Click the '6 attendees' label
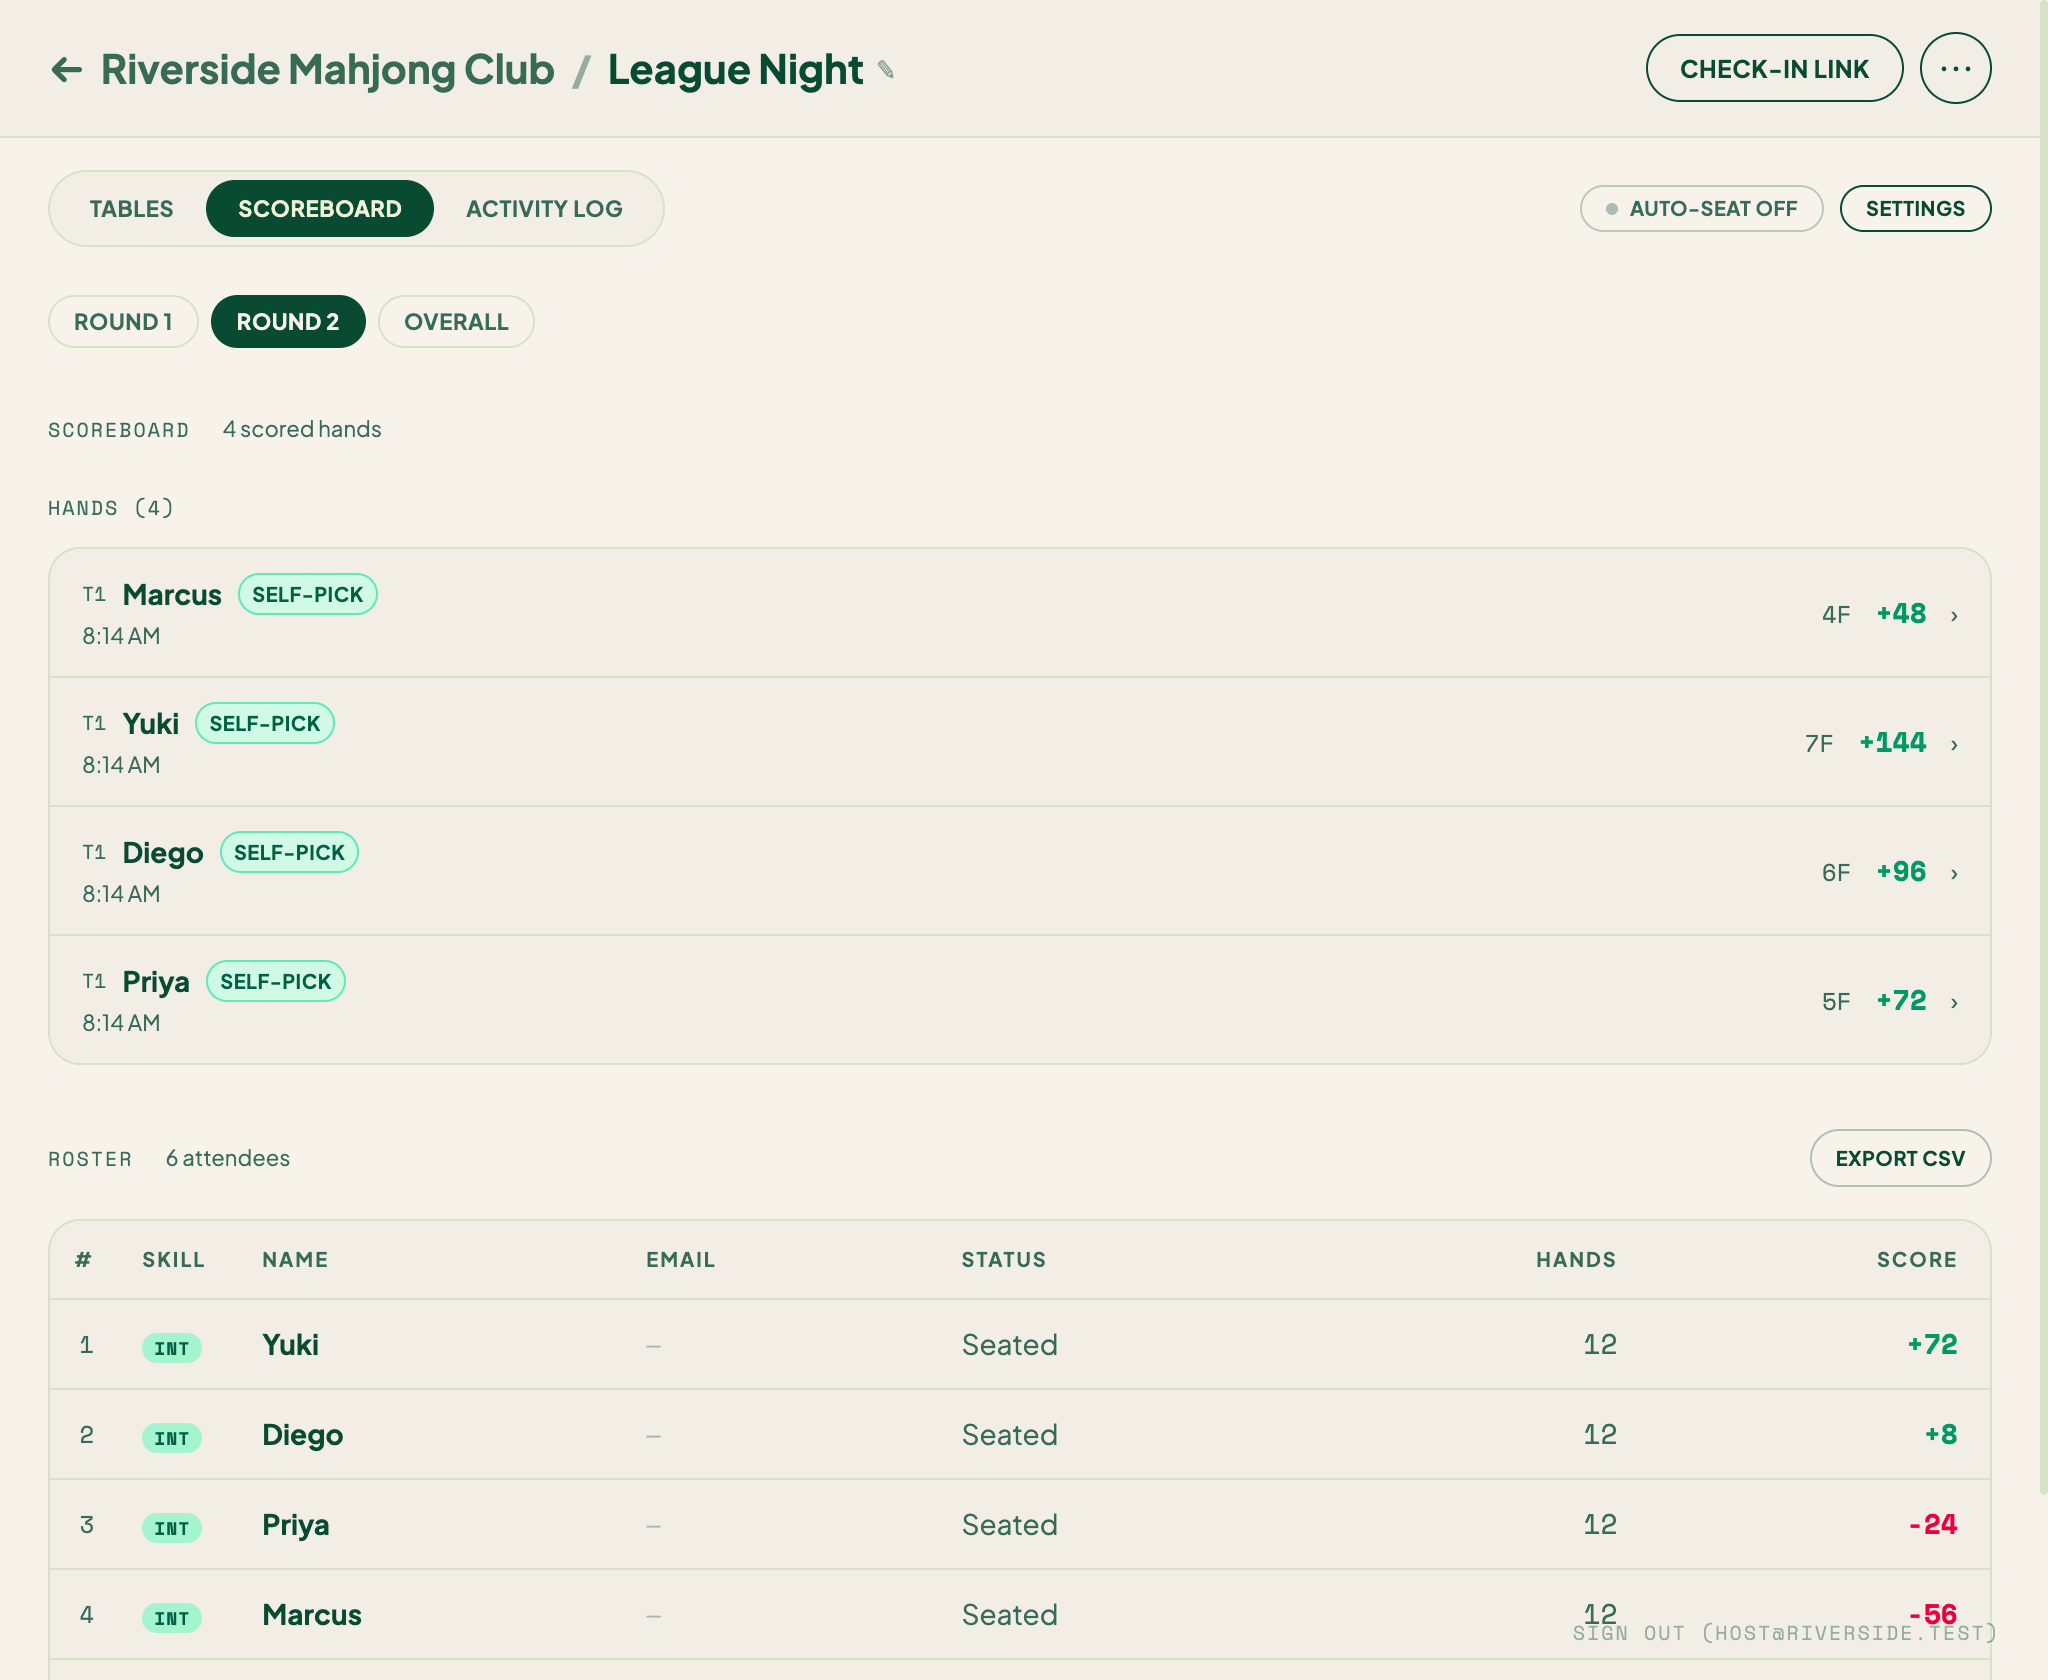The image size is (2048, 1680). tap(228, 1158)
